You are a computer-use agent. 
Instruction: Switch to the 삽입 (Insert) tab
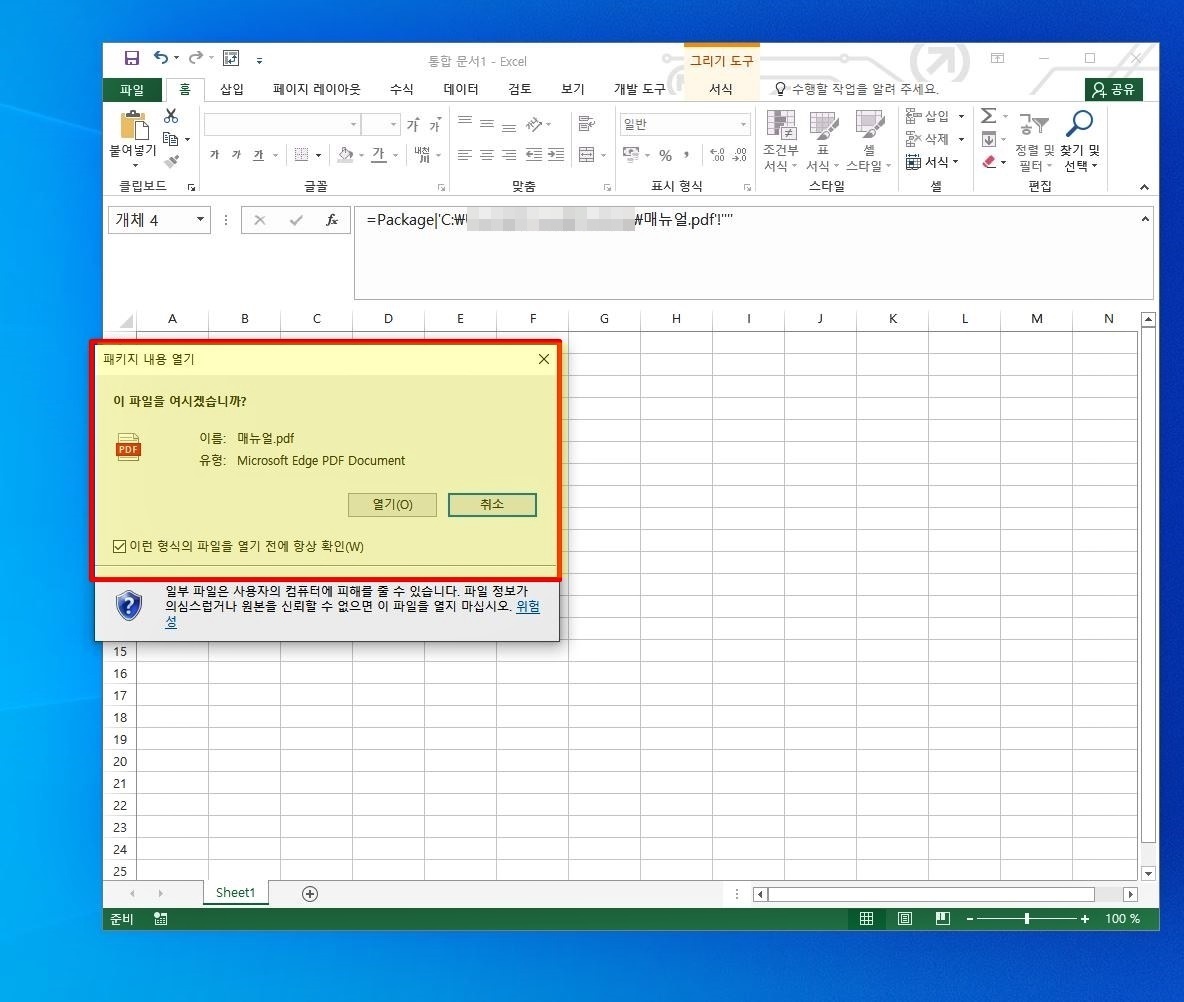pyautogui.click(x=232, y=89)
